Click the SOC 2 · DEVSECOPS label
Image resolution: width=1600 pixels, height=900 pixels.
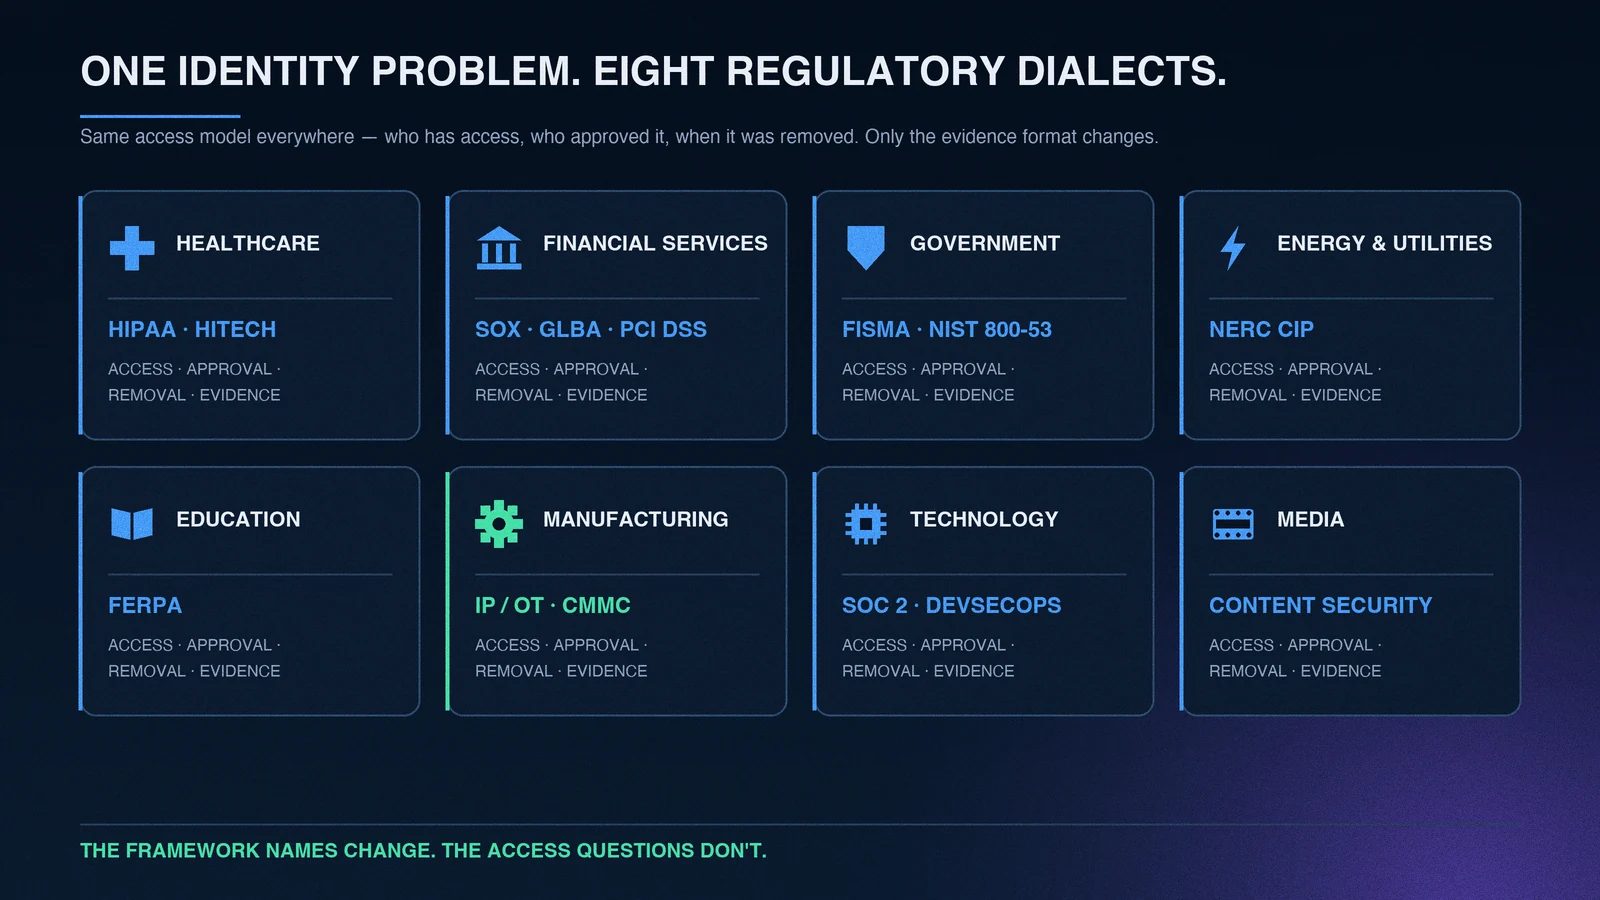point(952,605)
